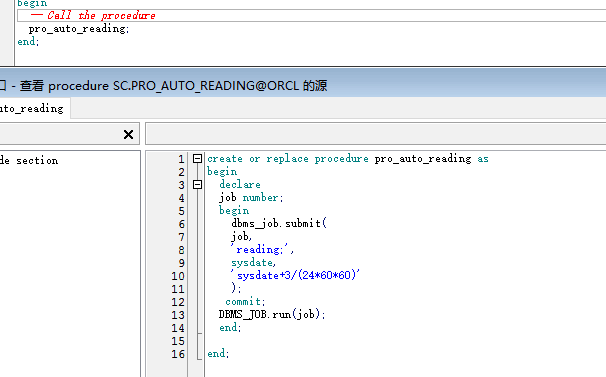Click 'DBMS_JOB.run(job);' on line 13
Image resolution: width=606 pixels, height=377 pixels.
coord(272,314)
